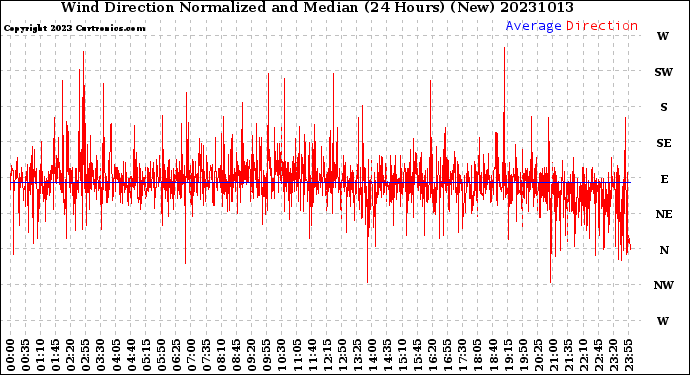Click the "13:25" time axis label
The image size is (690, 375).
click(x=357, y=355)
